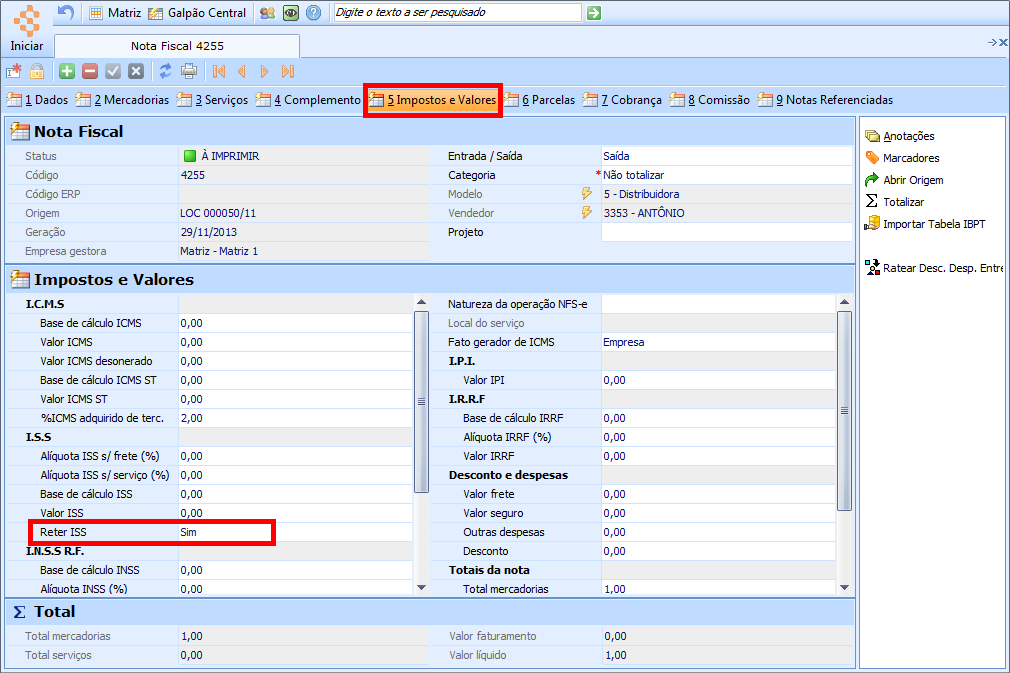
Task: Click the left Impostos panel vertical scrollbar
Action: tap(421, 400)
